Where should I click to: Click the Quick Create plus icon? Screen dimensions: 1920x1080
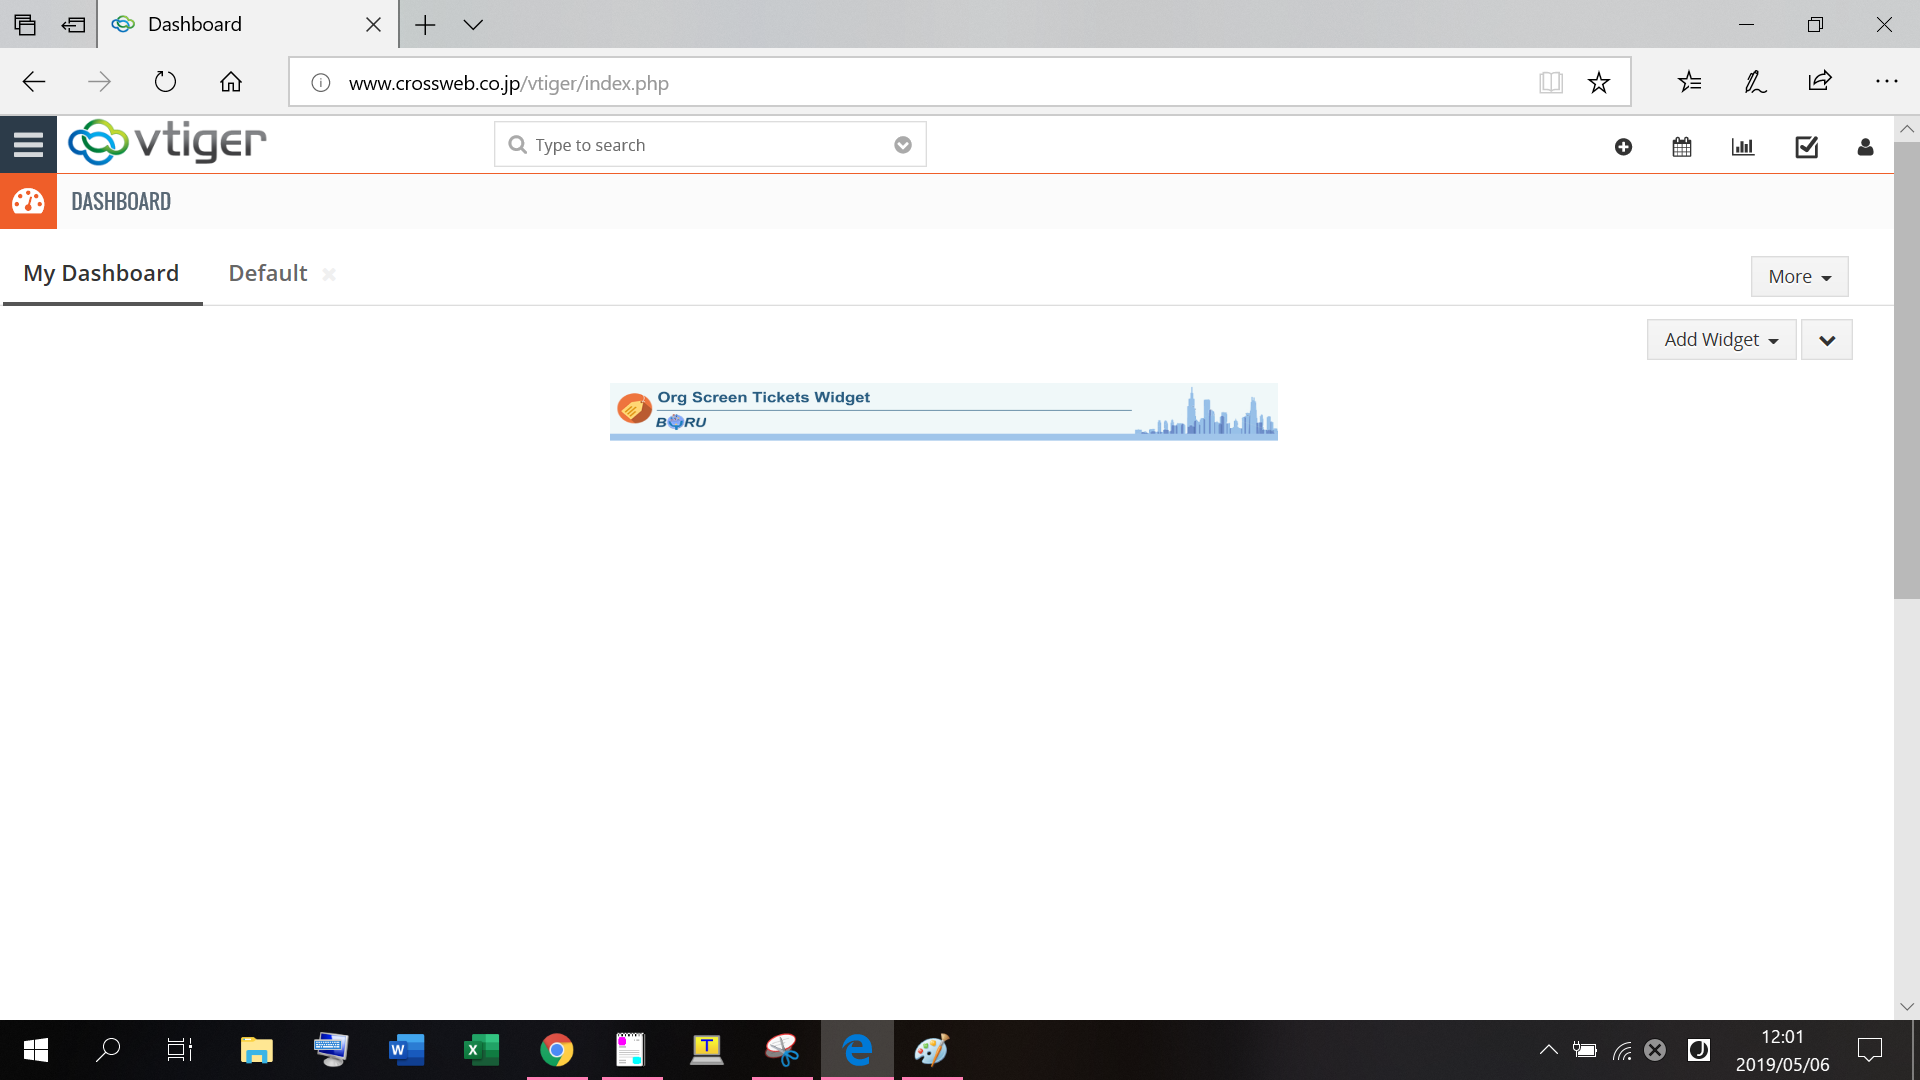(x=1623, y=147)
